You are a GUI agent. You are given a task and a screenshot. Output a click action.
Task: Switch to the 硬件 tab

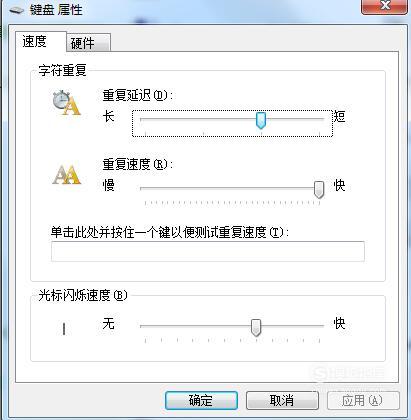[x=88, y=43]
